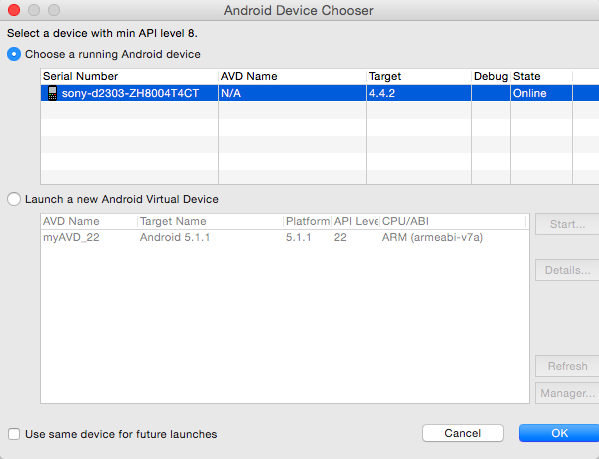Click the CPU/ABI column header
This screenshot has width=599, height=459.
[x=453, y=221]
